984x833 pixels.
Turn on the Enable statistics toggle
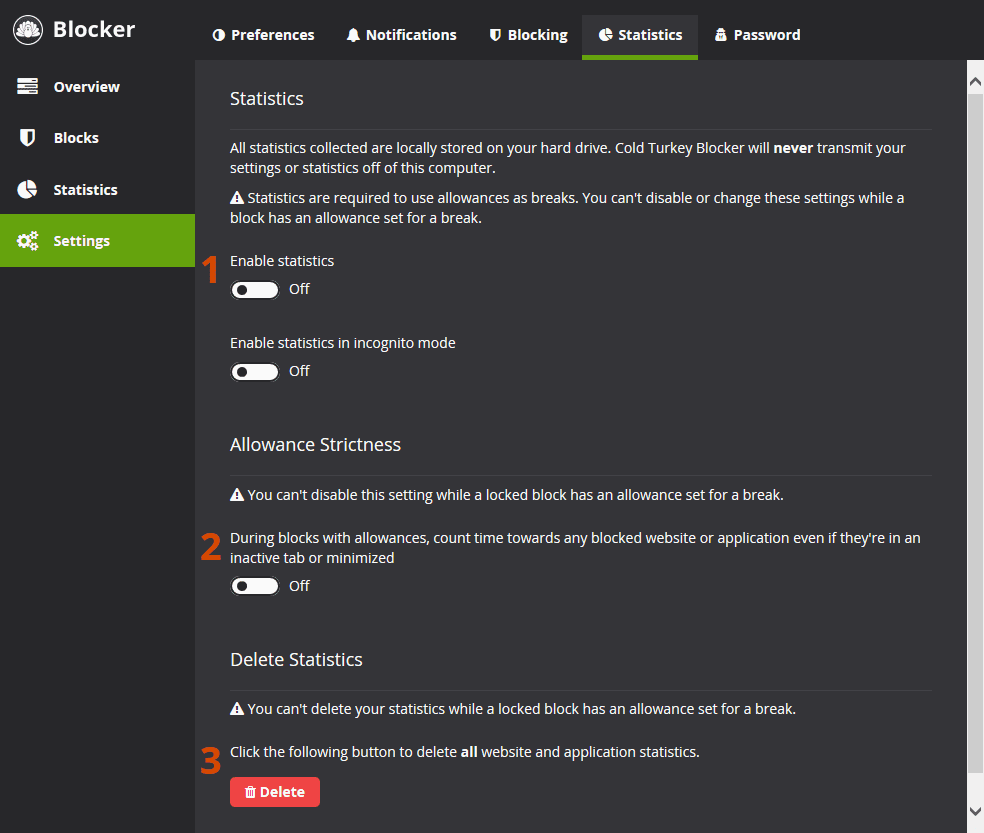pos(255,290)
